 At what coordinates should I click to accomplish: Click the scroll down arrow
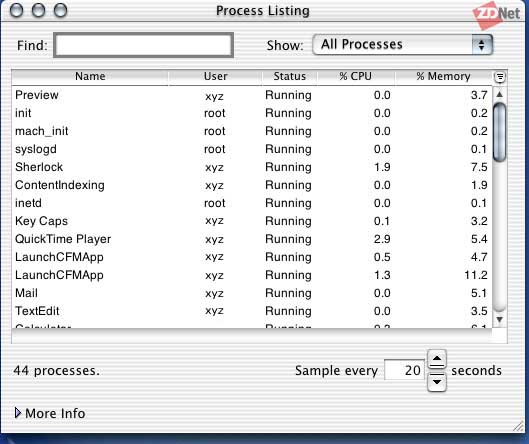(500, 319)
